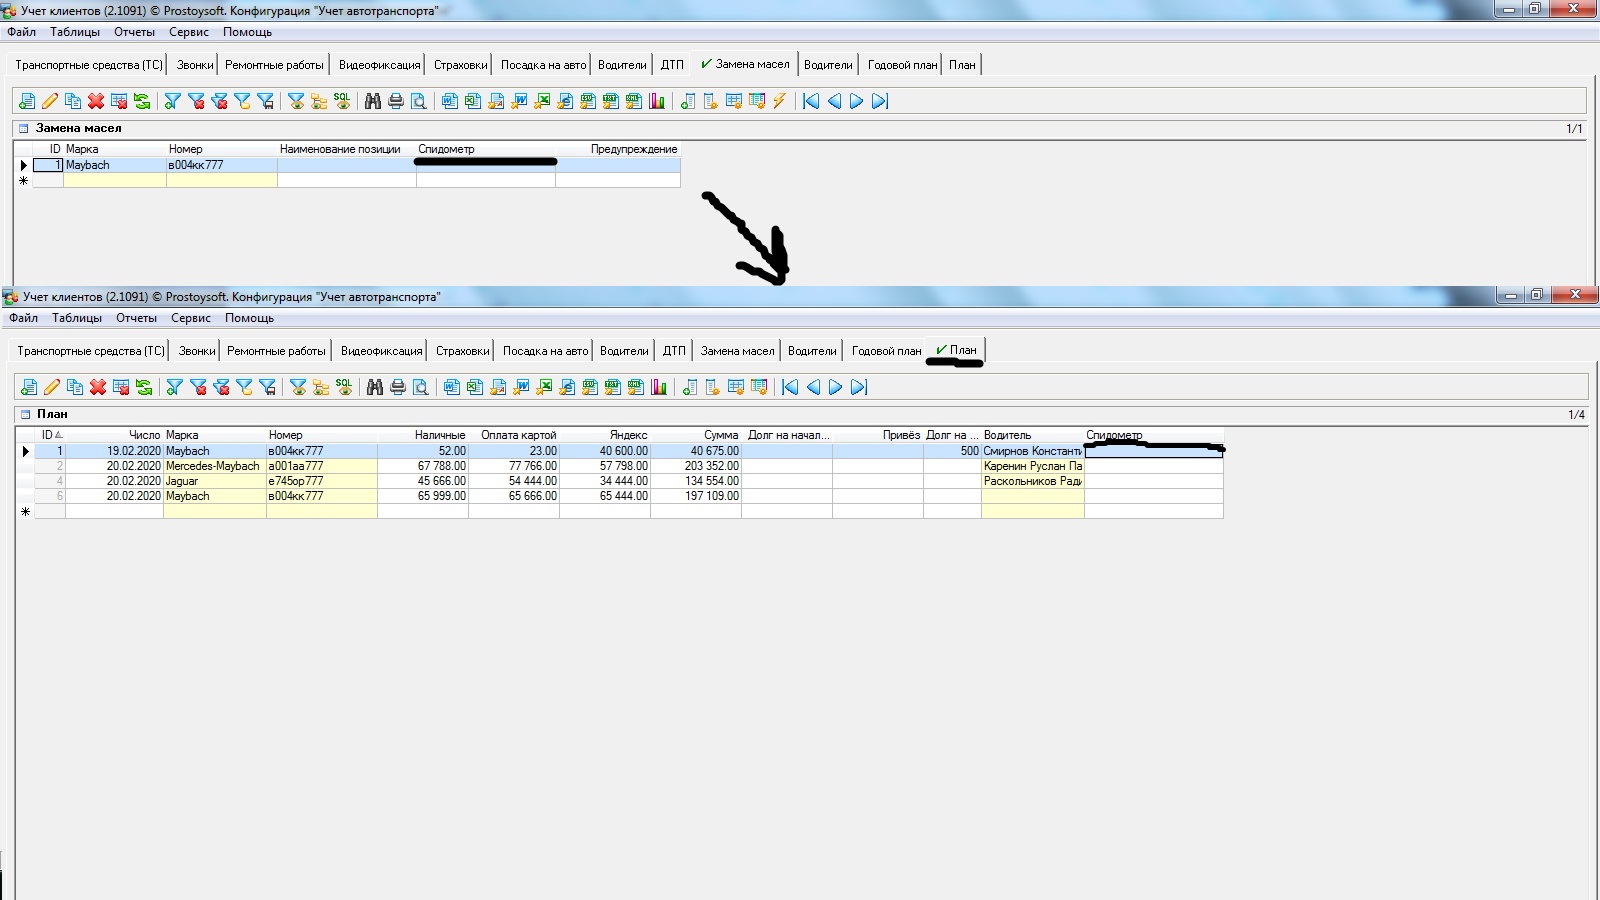Click the SQL filter icon in upper window toolbar
The image size is (1600, 900).
pyautogui.click(x=342, y=101)
